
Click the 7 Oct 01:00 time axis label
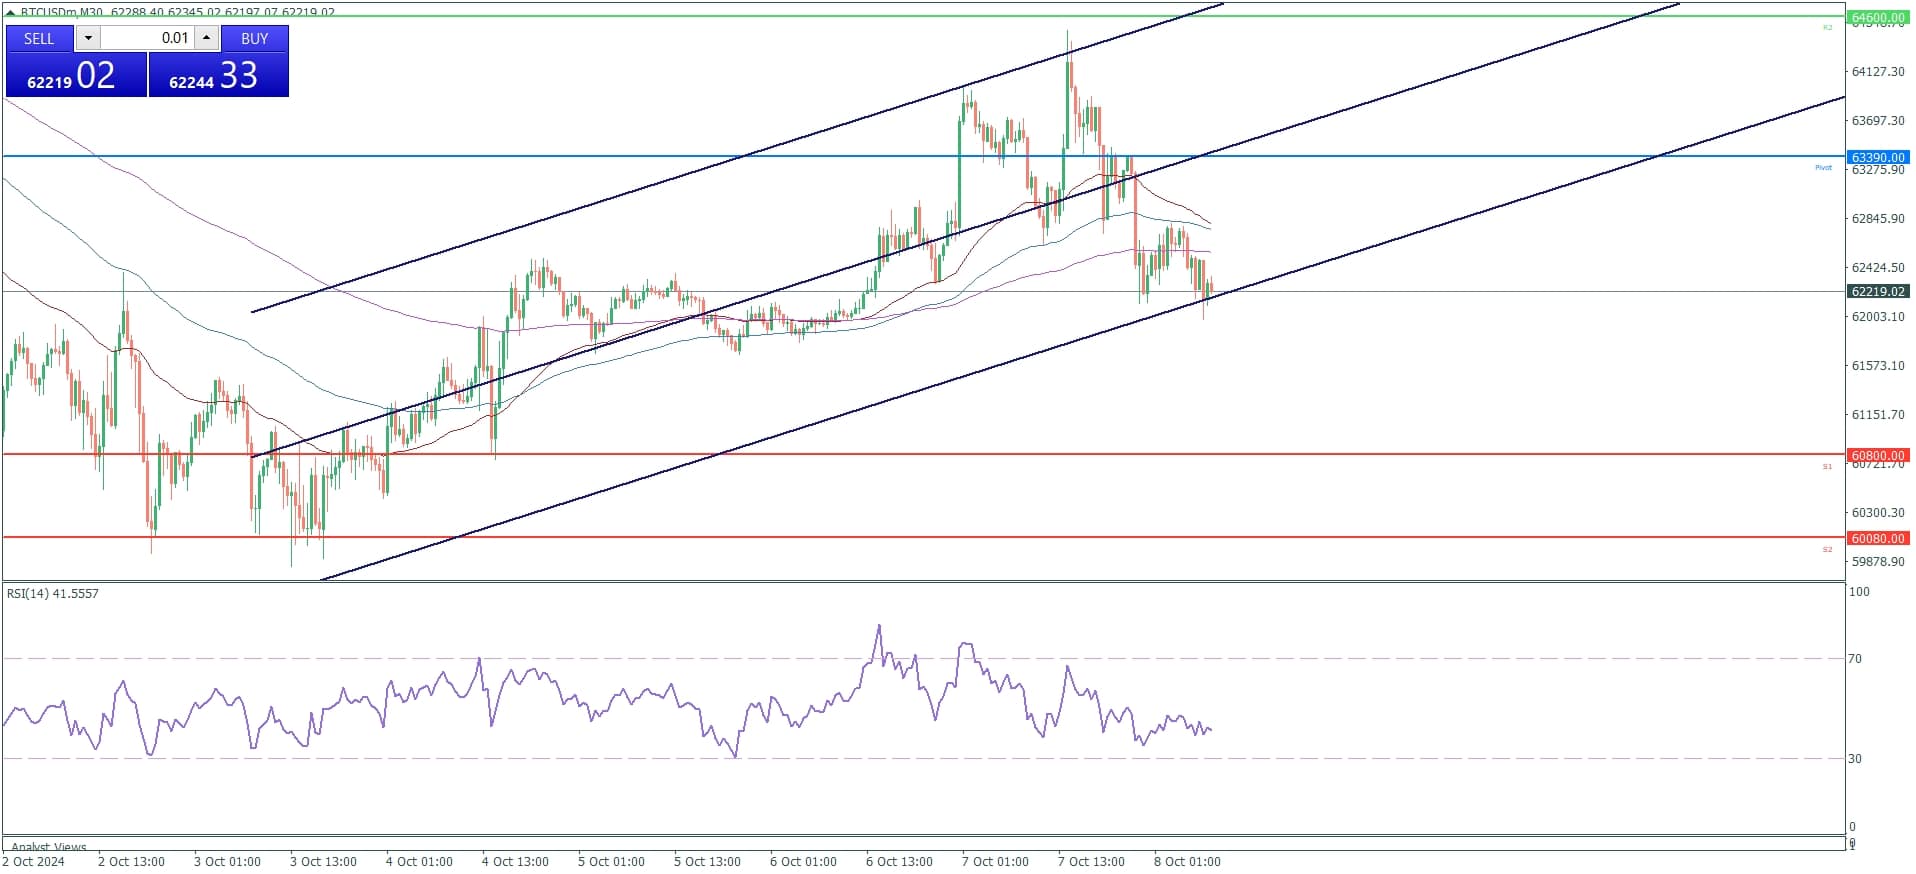coord(995,861)
